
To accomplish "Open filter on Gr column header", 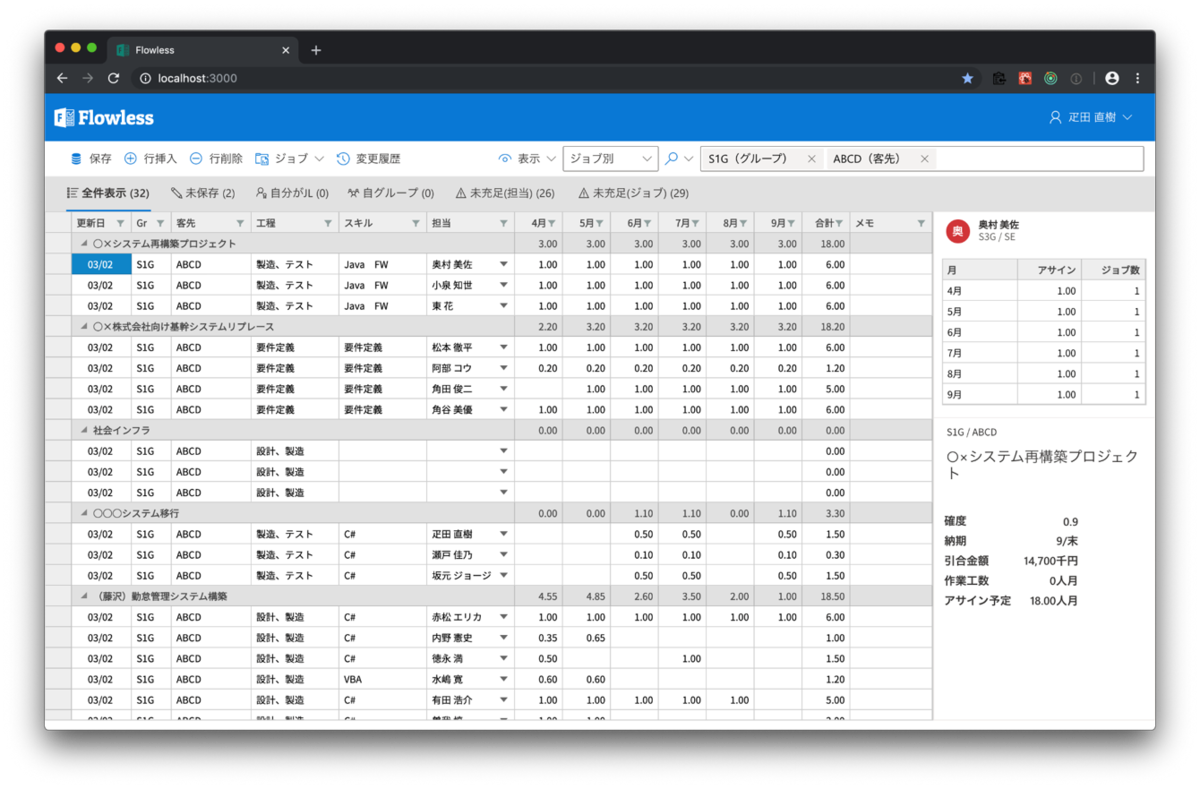I will (160, 224).
